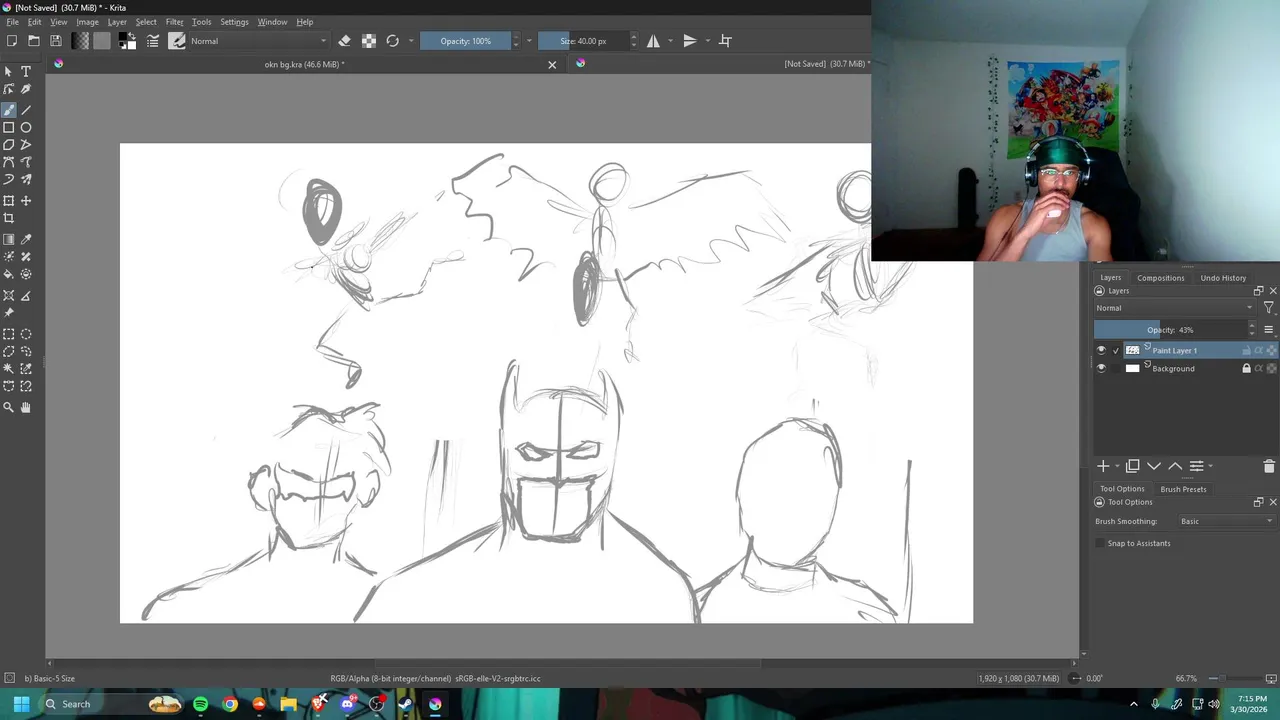Expand the brush opacity options arrow
Viewport: 1280px width, 720px height.
point(529,41)
